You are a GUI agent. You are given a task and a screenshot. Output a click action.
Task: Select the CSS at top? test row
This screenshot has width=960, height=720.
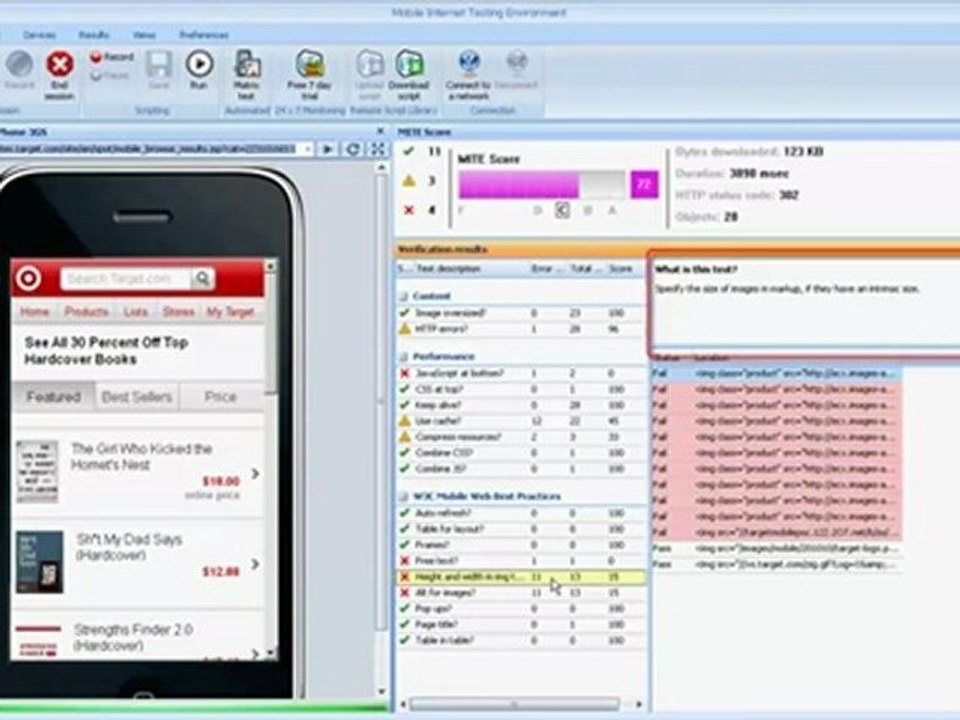pyautogui.click(x=520, y=389)
